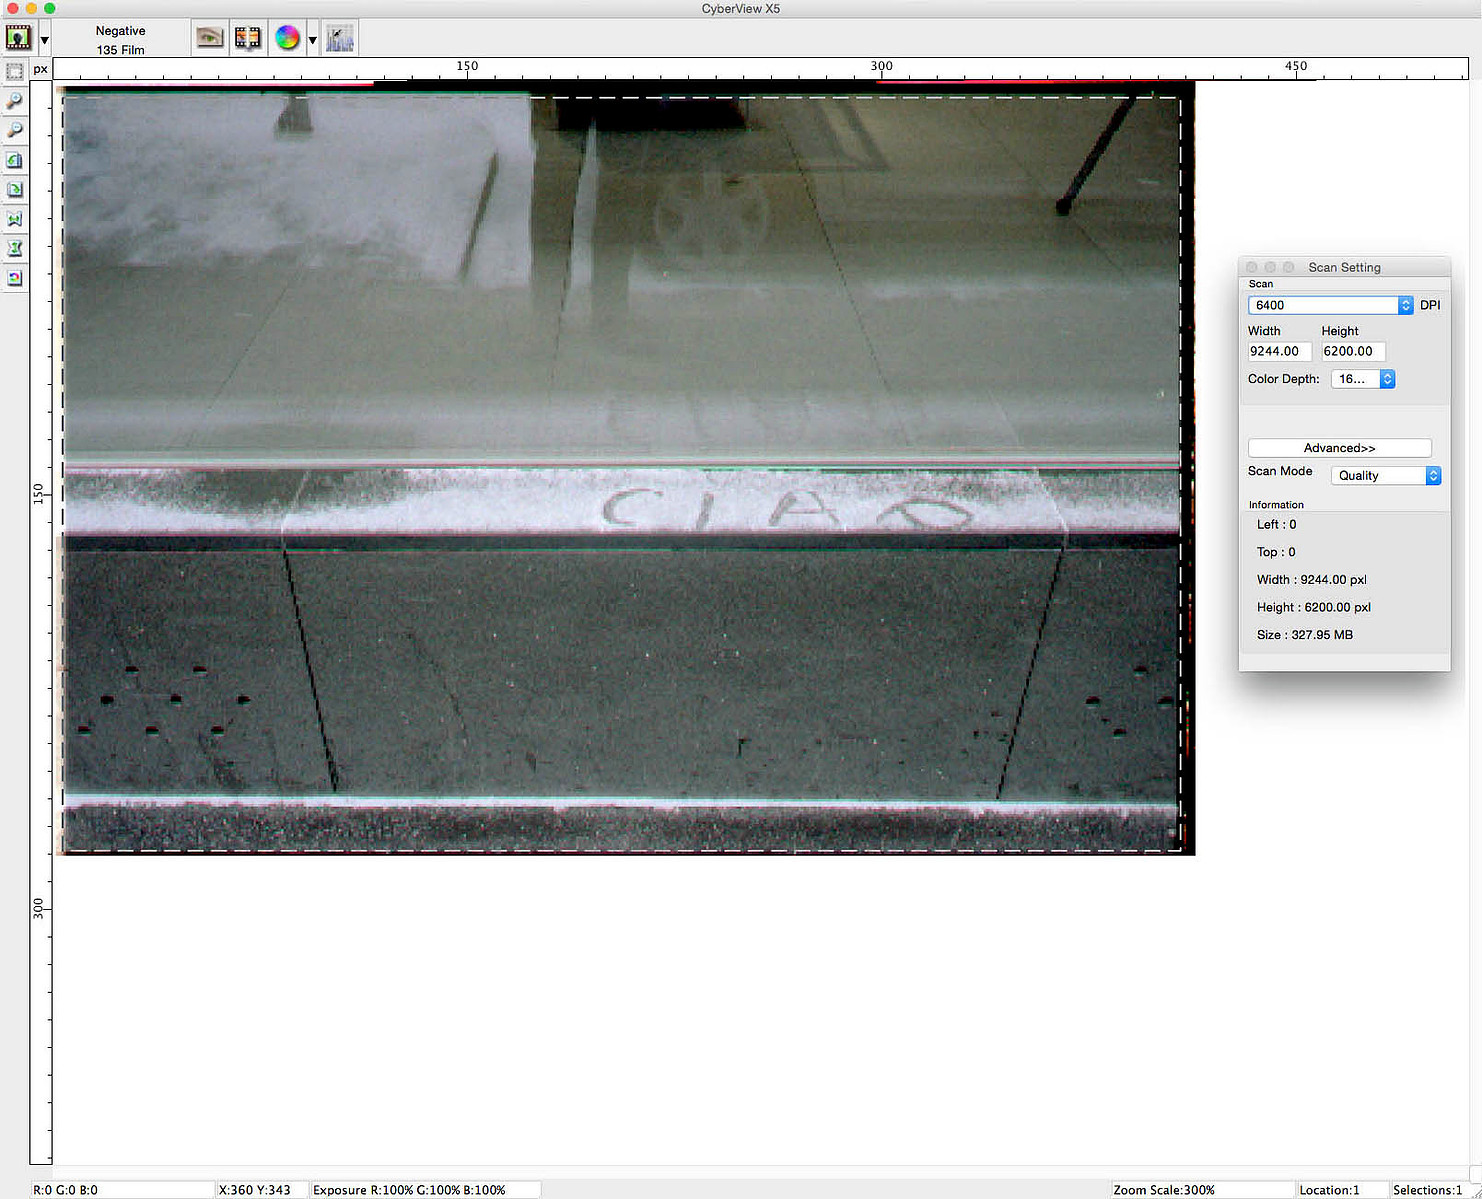This screenshot has height=1199, width=1482.
Task: Click the Width input field 9244.00
Action: tap(1279, 351)
